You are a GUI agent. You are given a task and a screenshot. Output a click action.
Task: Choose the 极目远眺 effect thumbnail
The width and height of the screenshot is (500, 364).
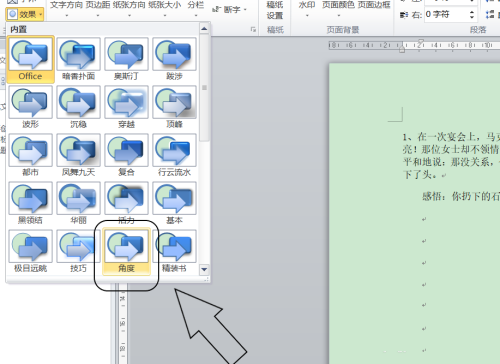(30, 251)
